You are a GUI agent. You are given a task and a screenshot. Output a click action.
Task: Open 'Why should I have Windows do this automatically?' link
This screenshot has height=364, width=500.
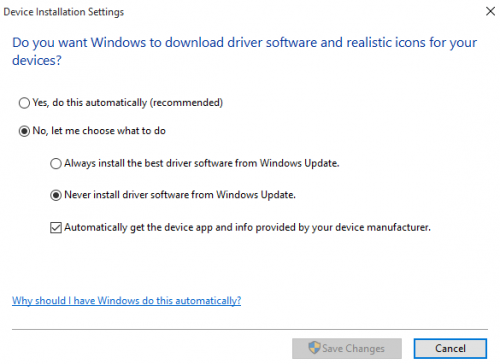pos(126,301)
